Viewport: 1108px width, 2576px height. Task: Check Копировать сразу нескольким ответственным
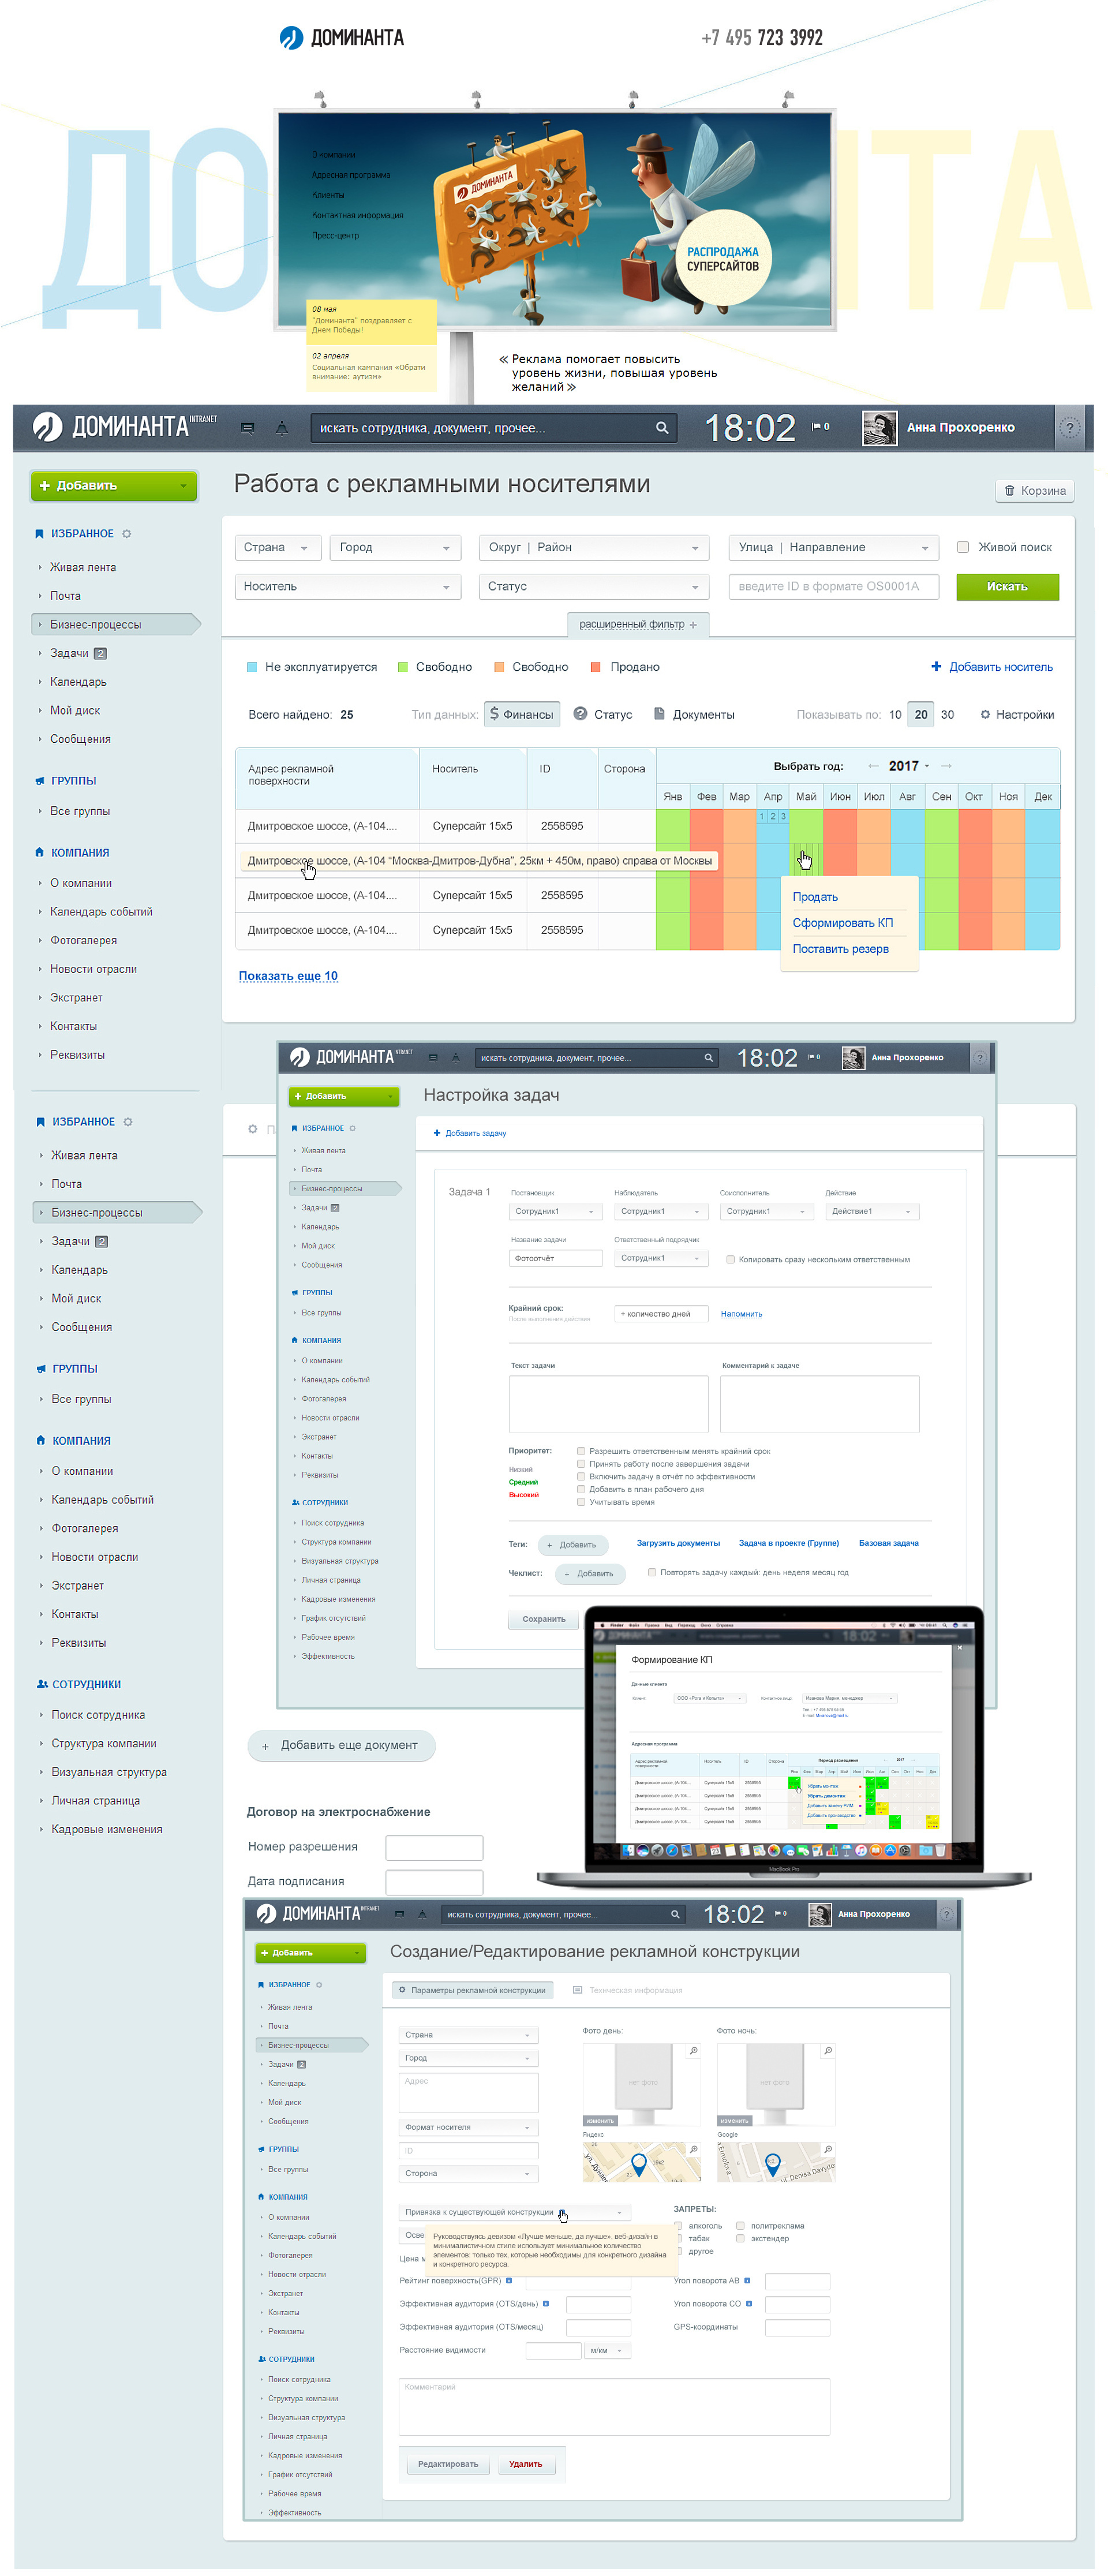point(730,1260)
